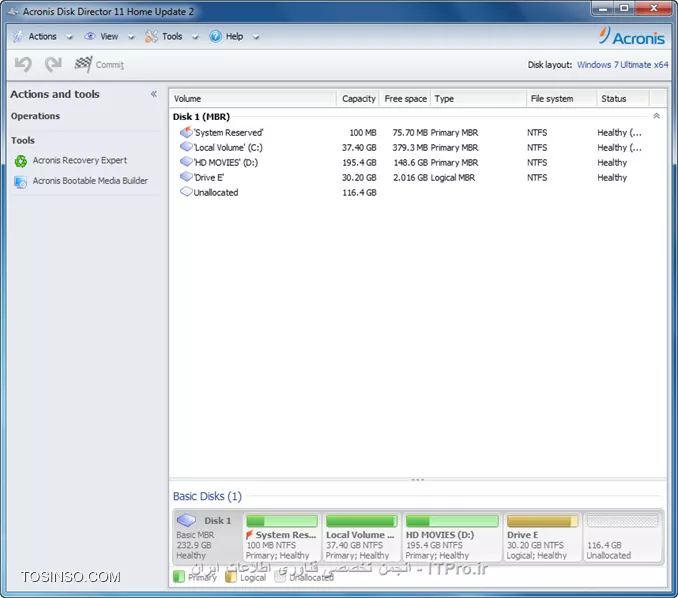
Task: Click the Acronis Bootable Media Builder icon
Action: [20, 182]
